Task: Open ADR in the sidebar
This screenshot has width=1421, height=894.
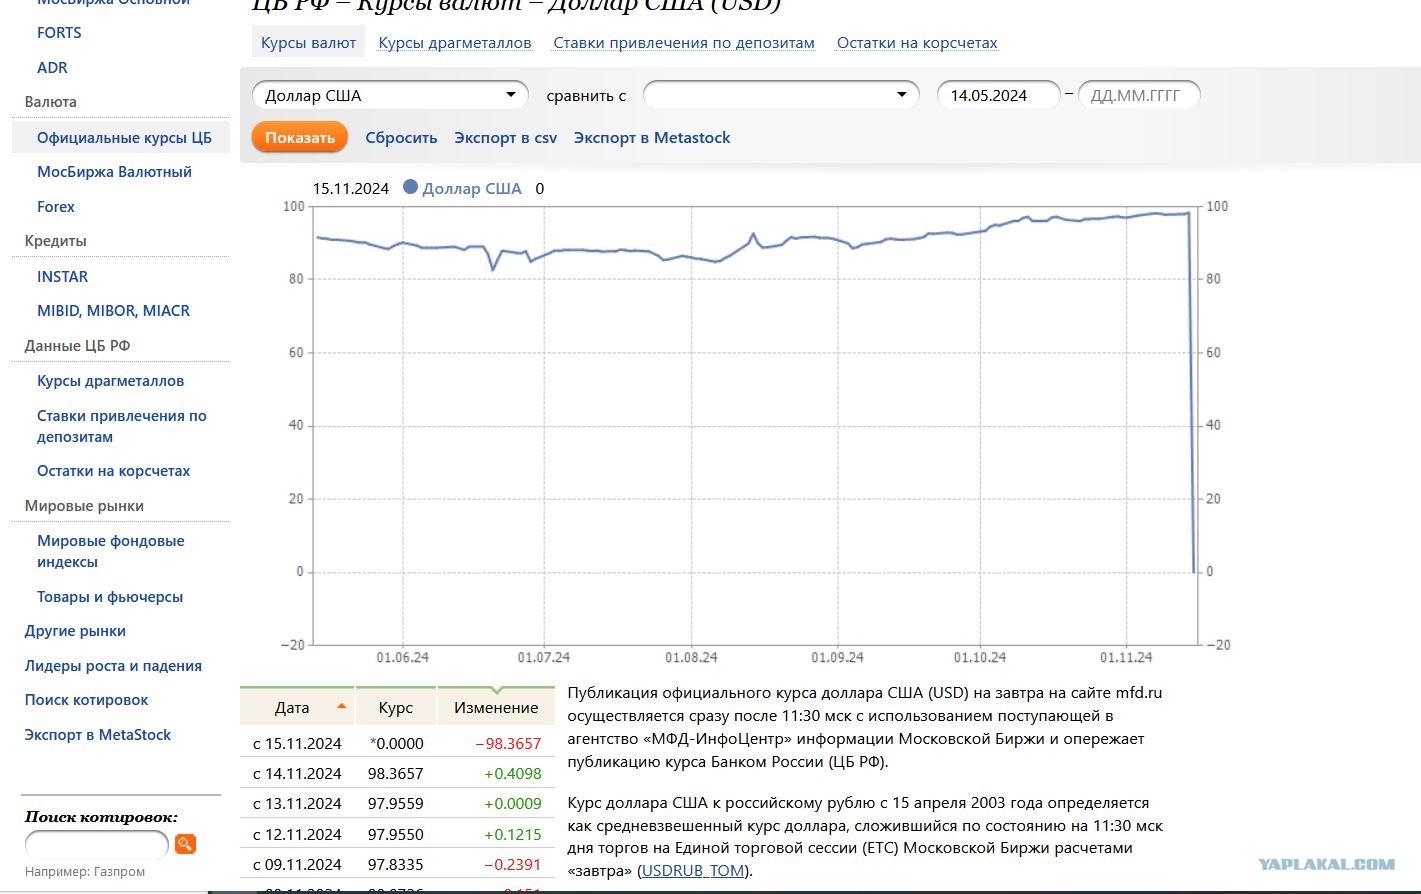Action: [52, 68]
